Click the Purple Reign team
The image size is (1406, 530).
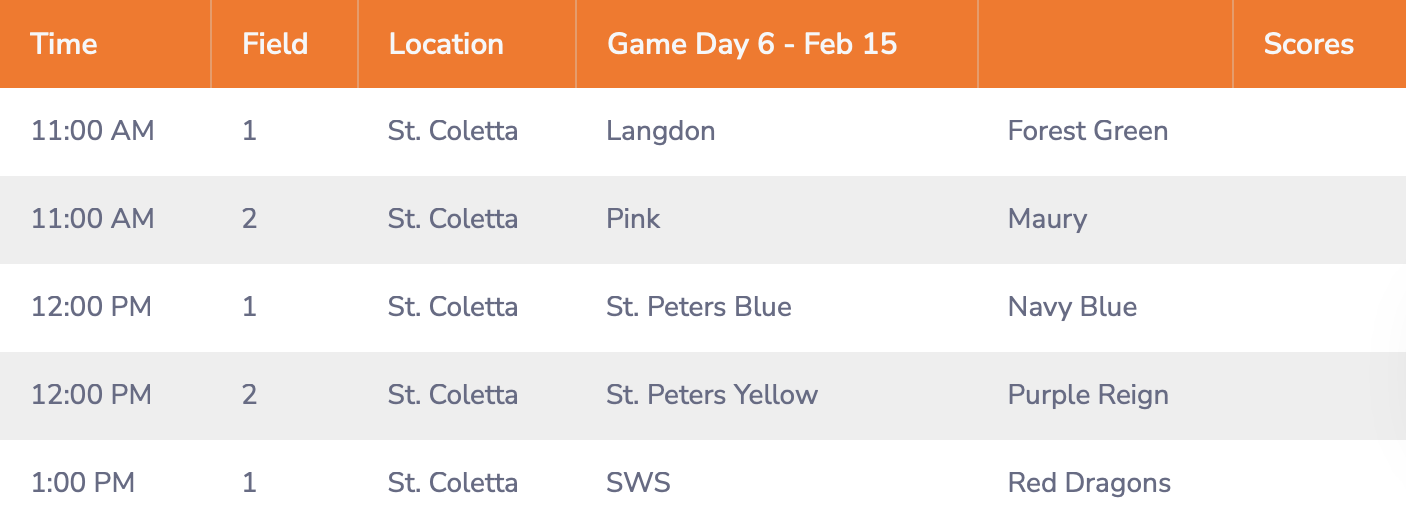tap(1088, 395)
